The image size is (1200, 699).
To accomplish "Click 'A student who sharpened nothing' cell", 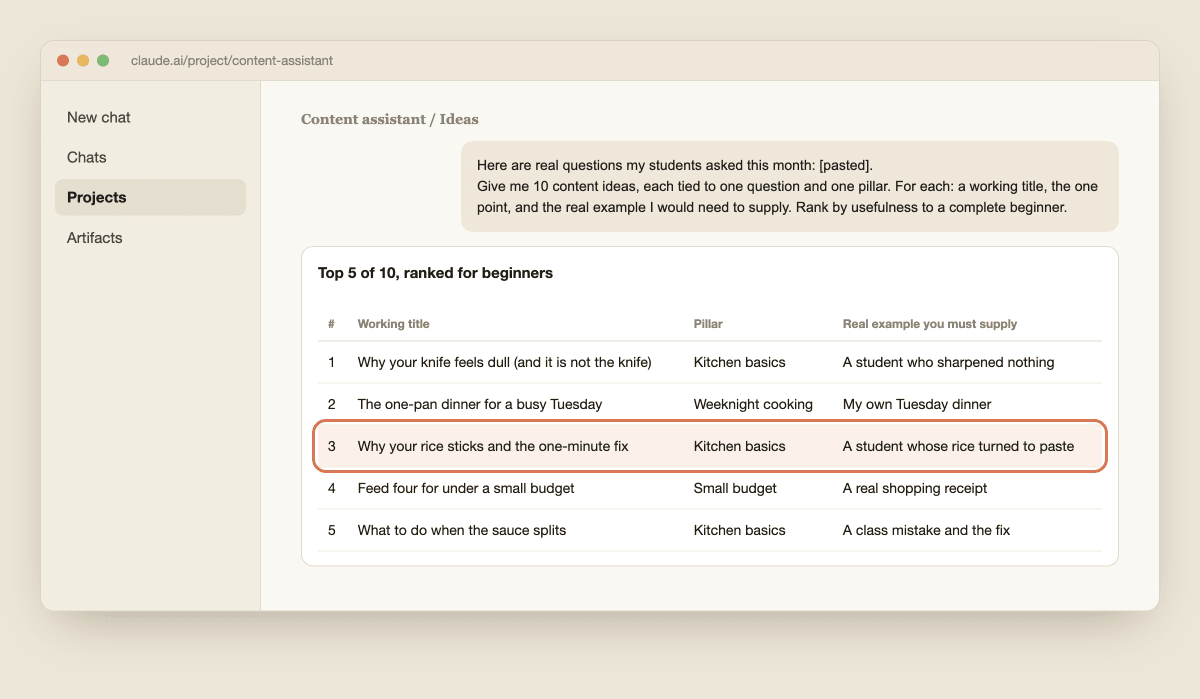I will click(949, 362).
